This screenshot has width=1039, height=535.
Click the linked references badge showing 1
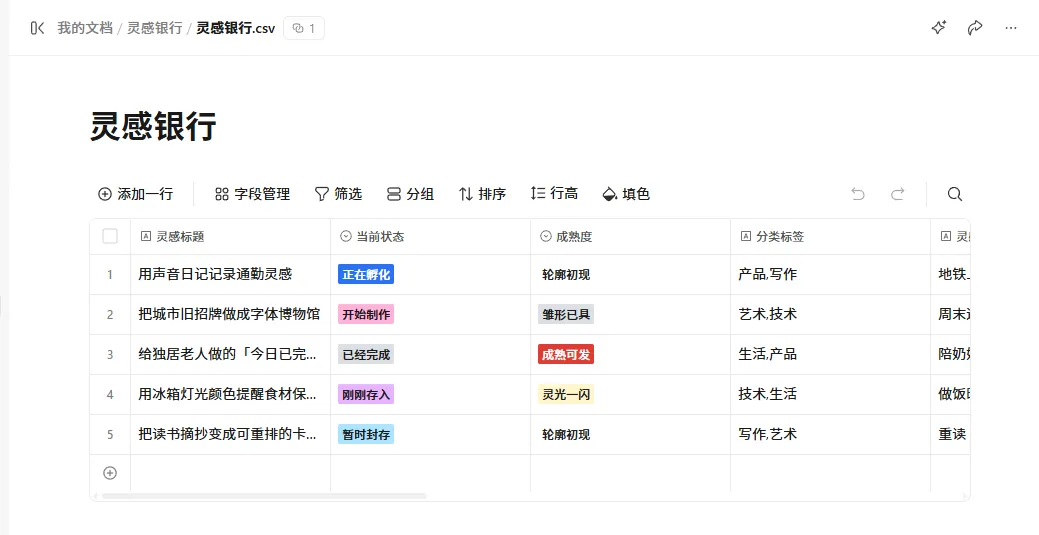pyautogui.click(x=304, y=28)
